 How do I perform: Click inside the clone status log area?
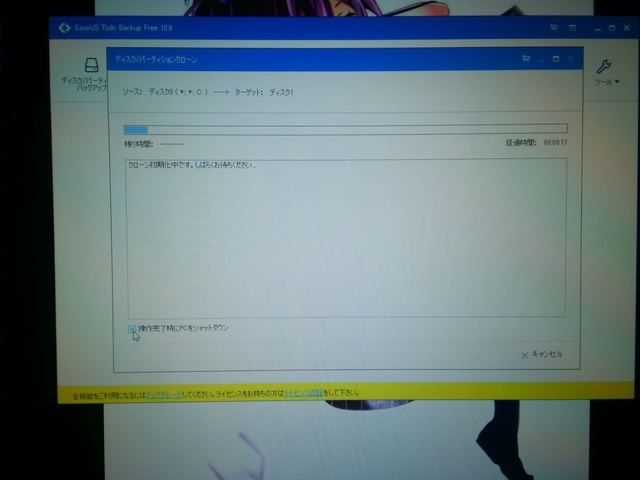point(345,237)
